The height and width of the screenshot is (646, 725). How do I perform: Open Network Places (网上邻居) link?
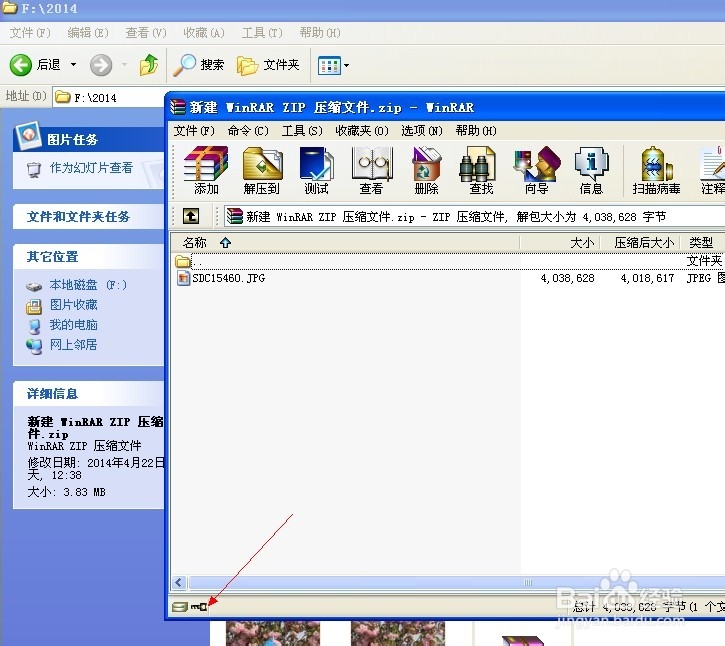click(x=74, y=345)
